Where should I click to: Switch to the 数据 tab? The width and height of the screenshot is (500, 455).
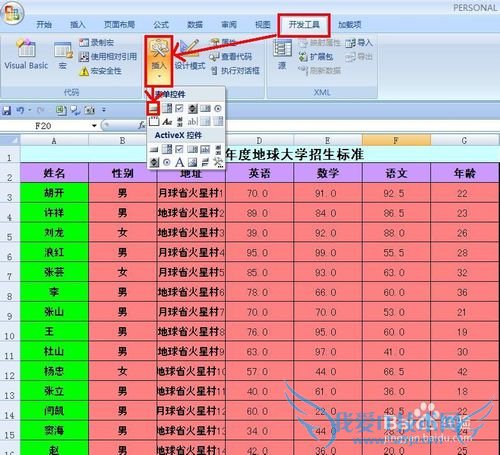pos(195,24)
